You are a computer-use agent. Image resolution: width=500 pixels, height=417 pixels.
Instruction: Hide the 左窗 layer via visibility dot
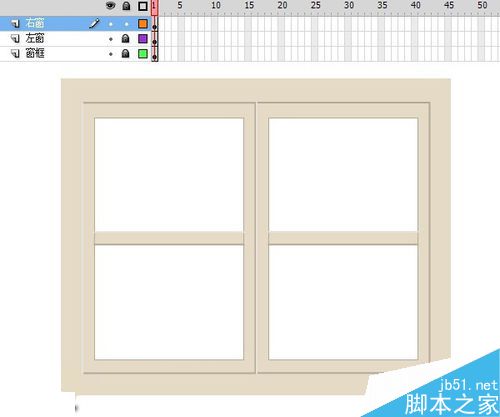click(111, 39)
